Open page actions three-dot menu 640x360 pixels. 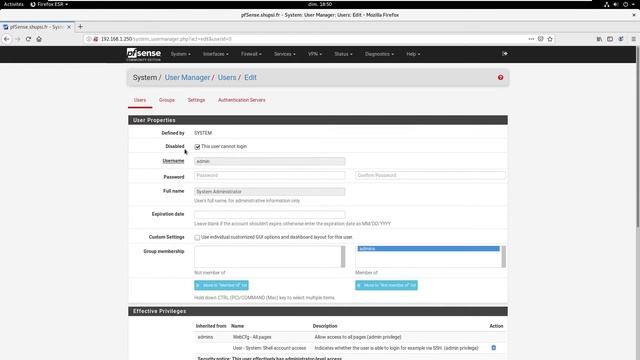(x=531, y=39)
